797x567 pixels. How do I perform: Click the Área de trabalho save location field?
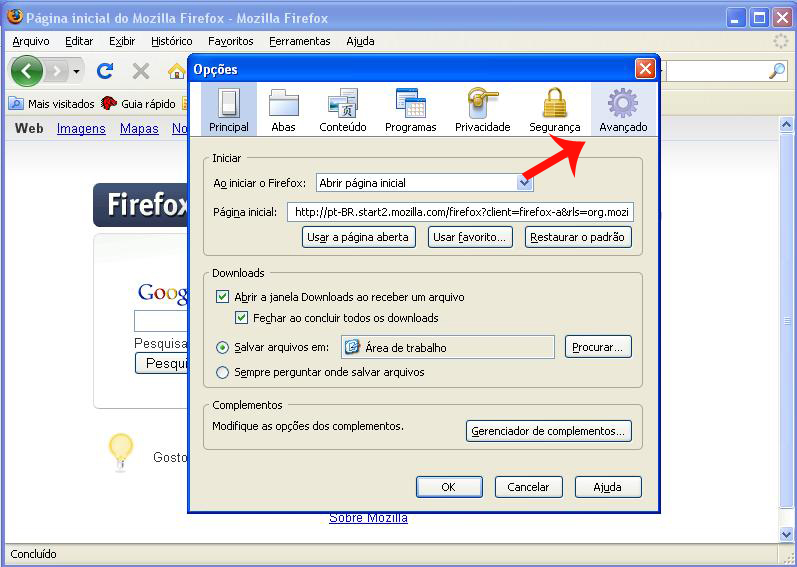point(448,348)
